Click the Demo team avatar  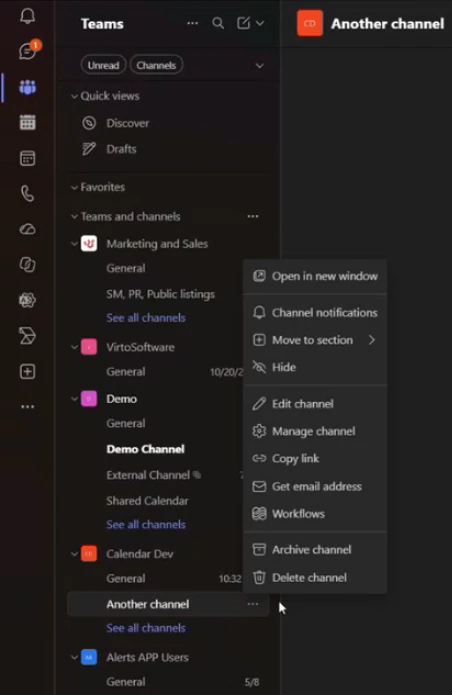(x=89, y=398)
